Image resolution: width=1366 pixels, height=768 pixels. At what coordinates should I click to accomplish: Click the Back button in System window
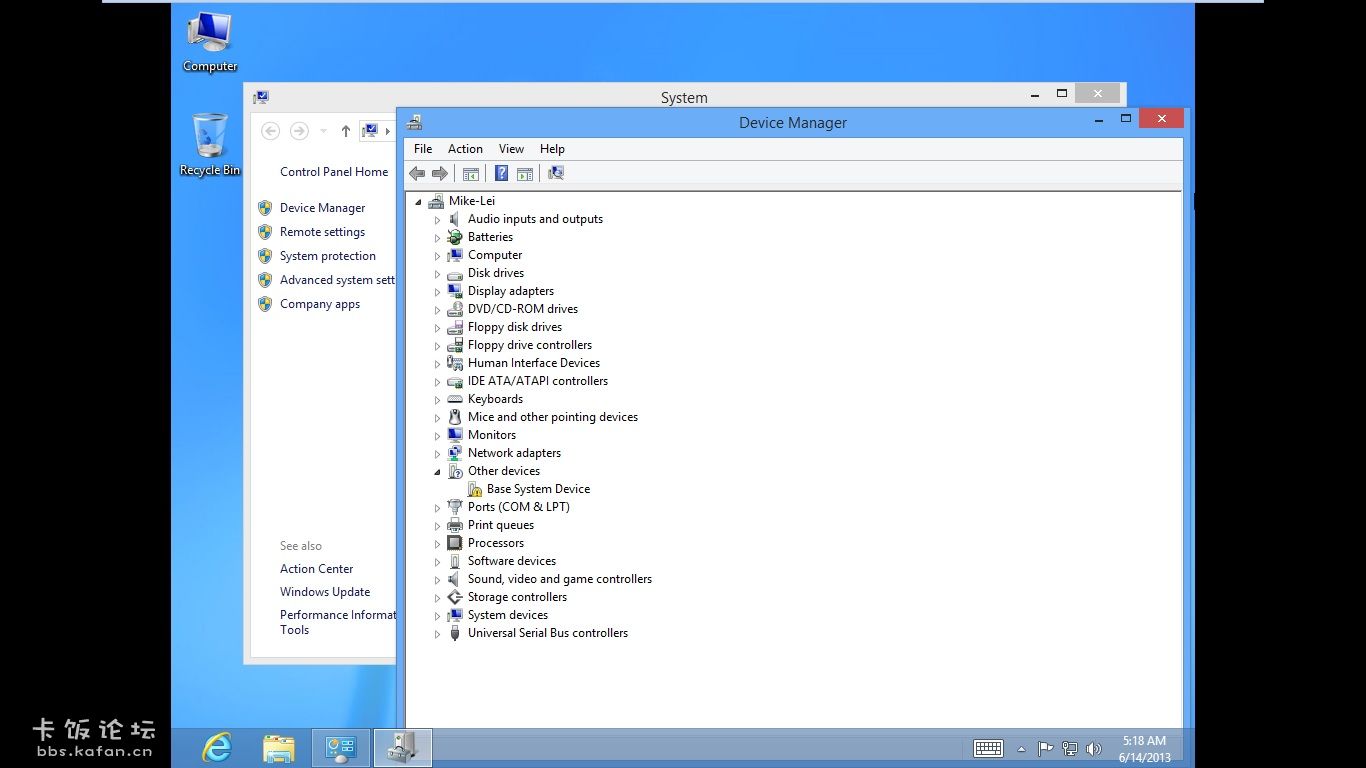tap(270, 131)
